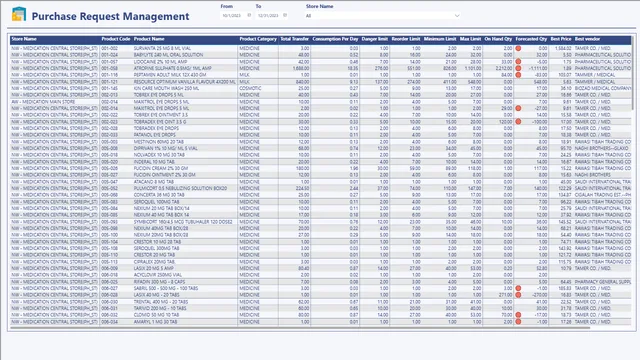Open the Store Name dropdown
The width and height of the screenshot is (640, 360).
tap(383, 16)
